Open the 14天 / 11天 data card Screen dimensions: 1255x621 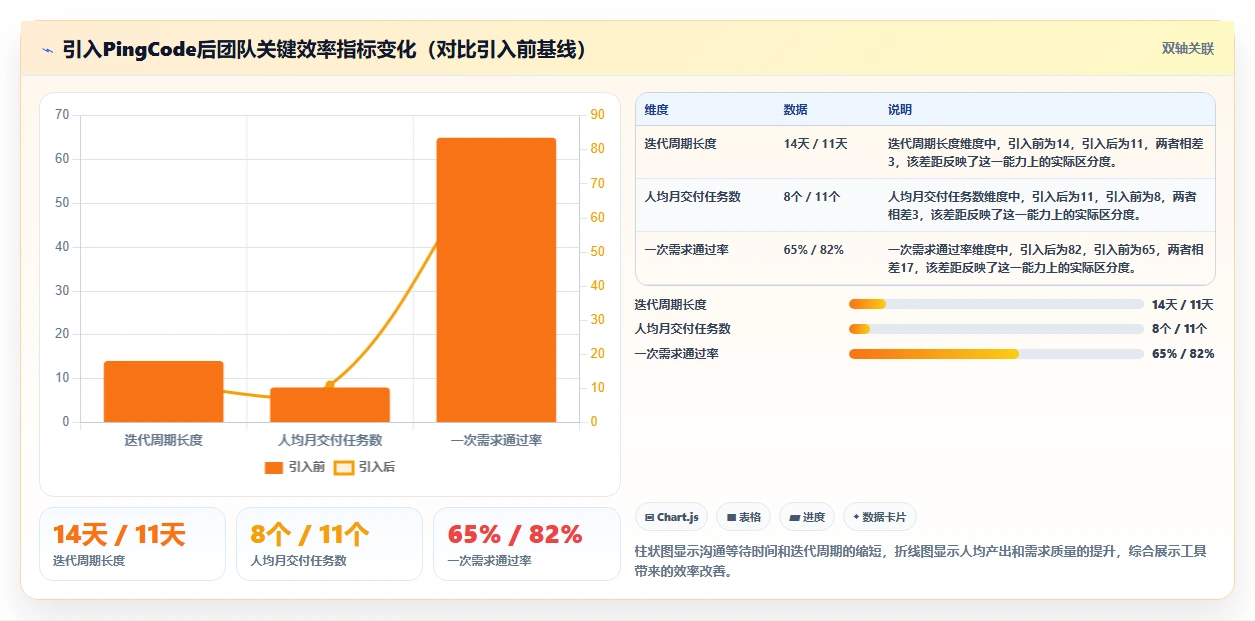coord(132,544)
